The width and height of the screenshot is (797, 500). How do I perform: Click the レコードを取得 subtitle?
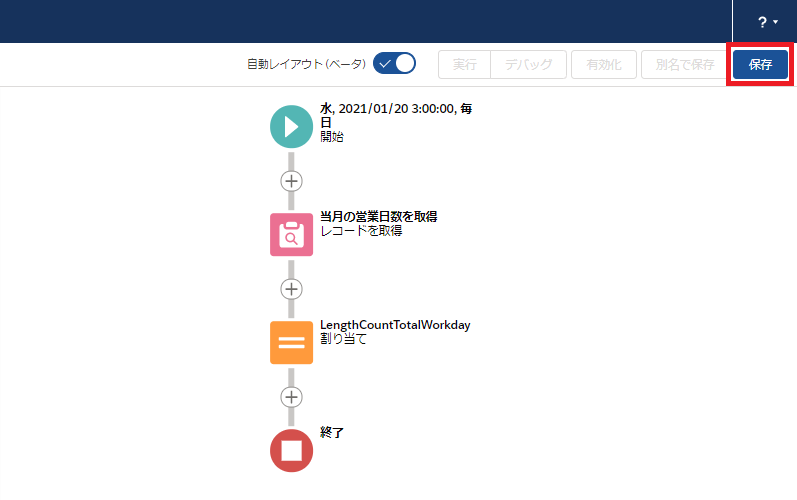361,231
